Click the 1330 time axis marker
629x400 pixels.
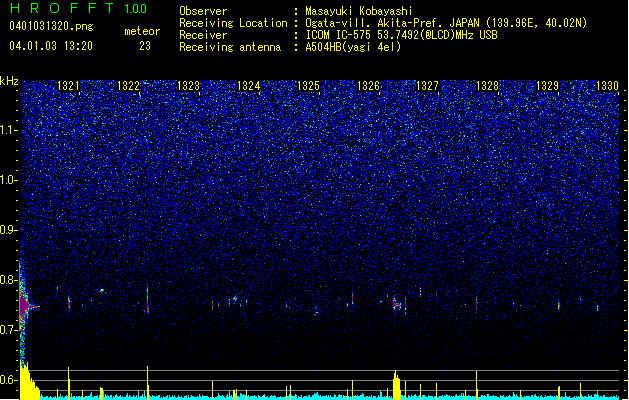pyautogui.click(x=607, y=86)
